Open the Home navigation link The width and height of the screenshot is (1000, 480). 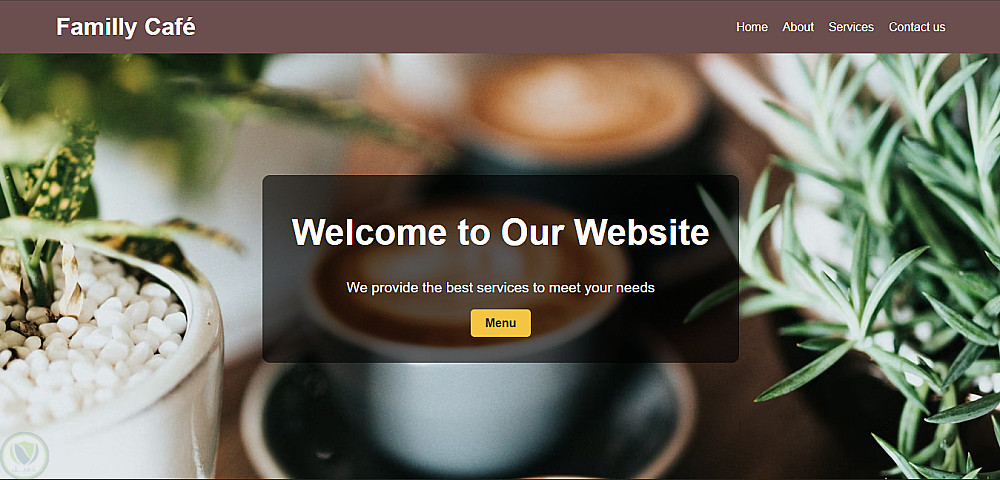pos(752,27)
